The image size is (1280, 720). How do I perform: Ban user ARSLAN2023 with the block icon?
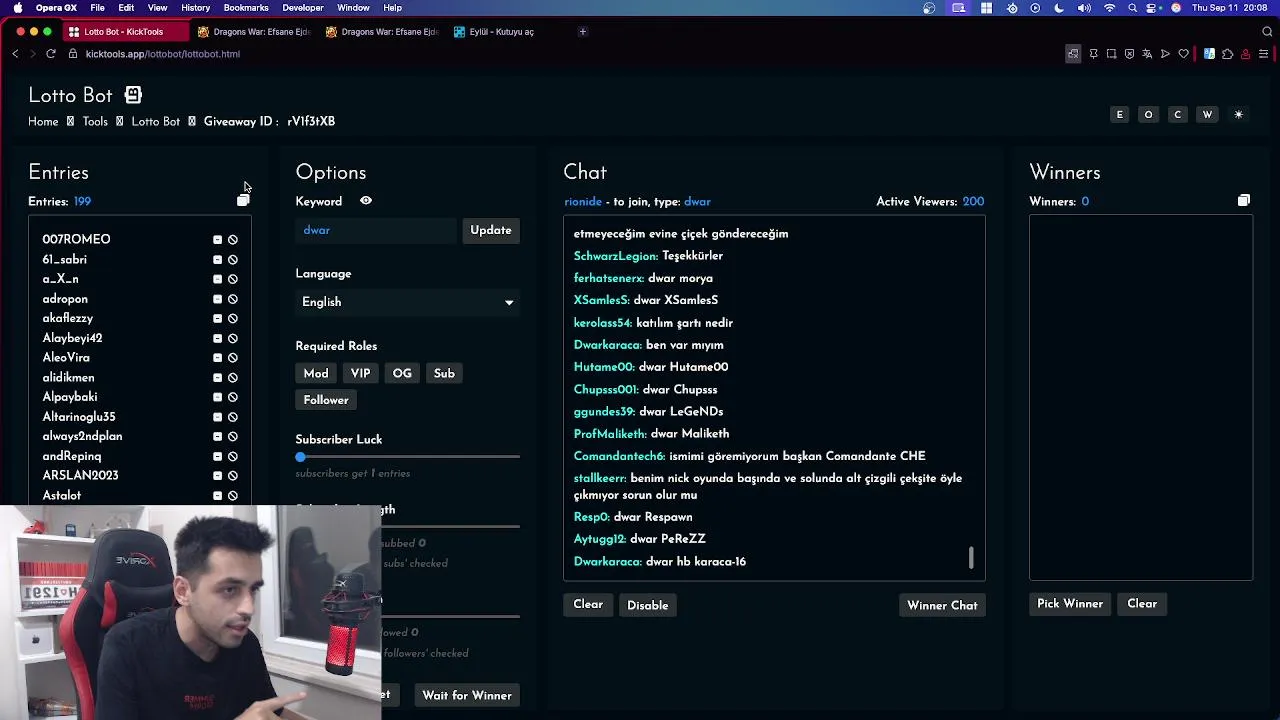[233, 476]
